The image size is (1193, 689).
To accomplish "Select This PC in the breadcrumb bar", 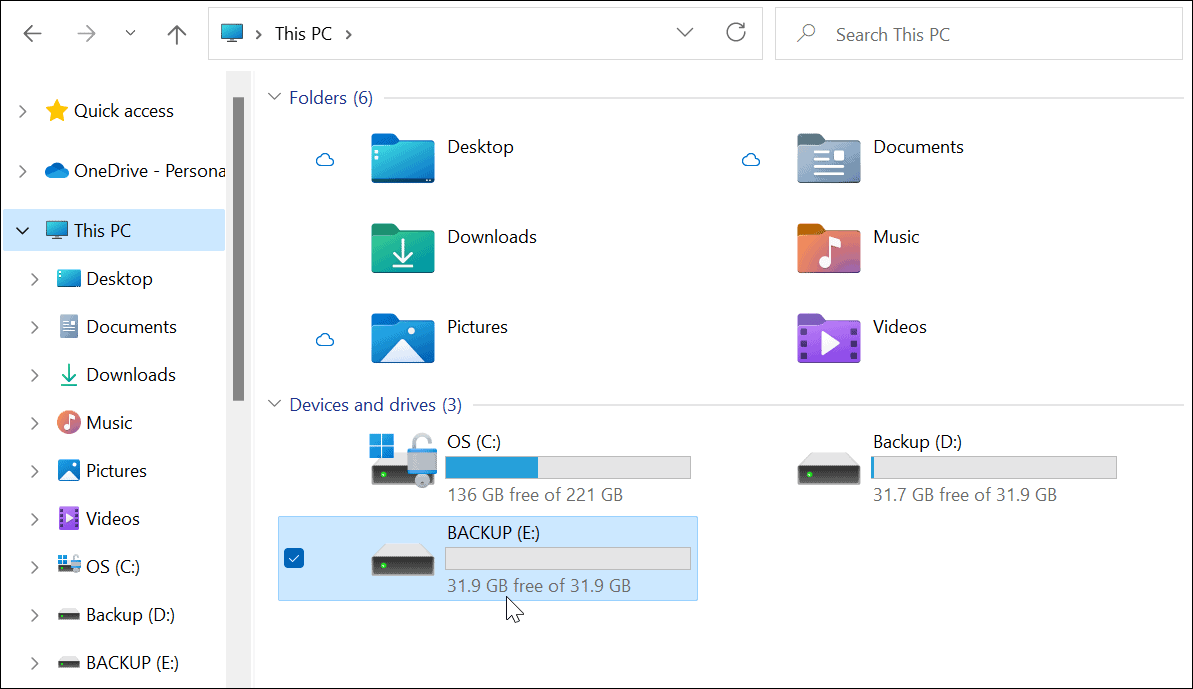I will 302,33.
